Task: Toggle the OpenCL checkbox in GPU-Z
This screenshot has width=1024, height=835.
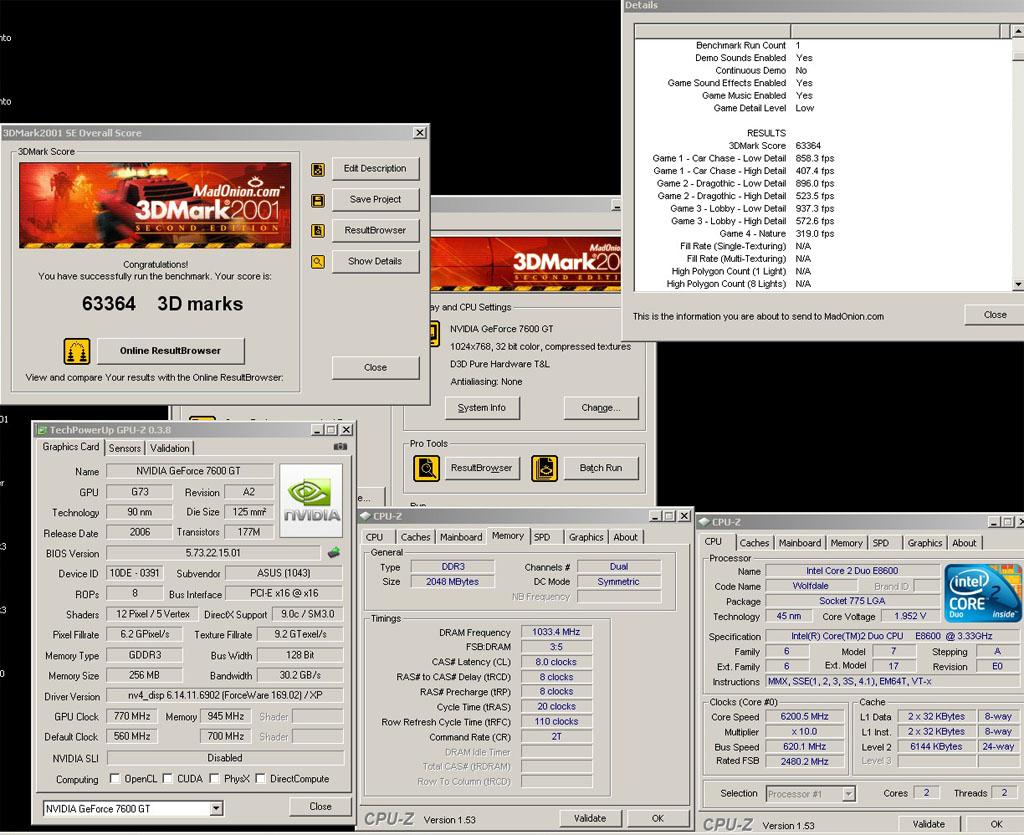Action: pyautogui.click(x=115, y=778)
